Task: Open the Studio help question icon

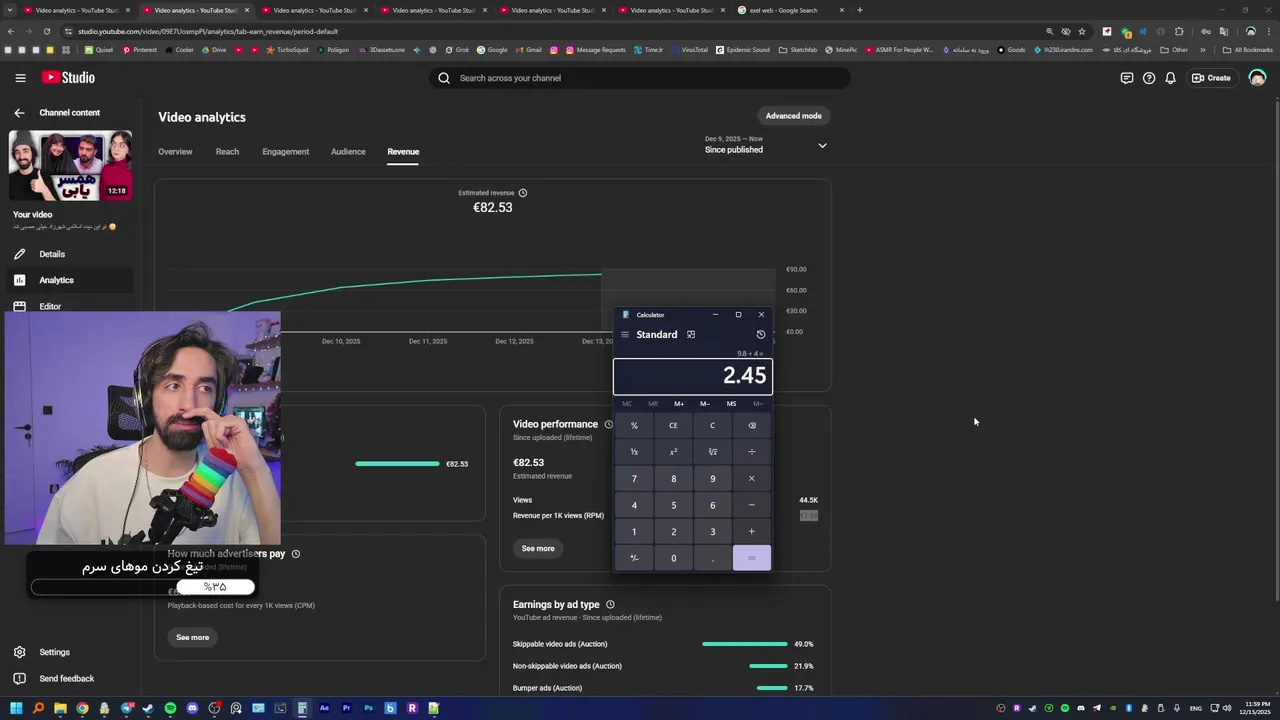Action: [1149, 78]
